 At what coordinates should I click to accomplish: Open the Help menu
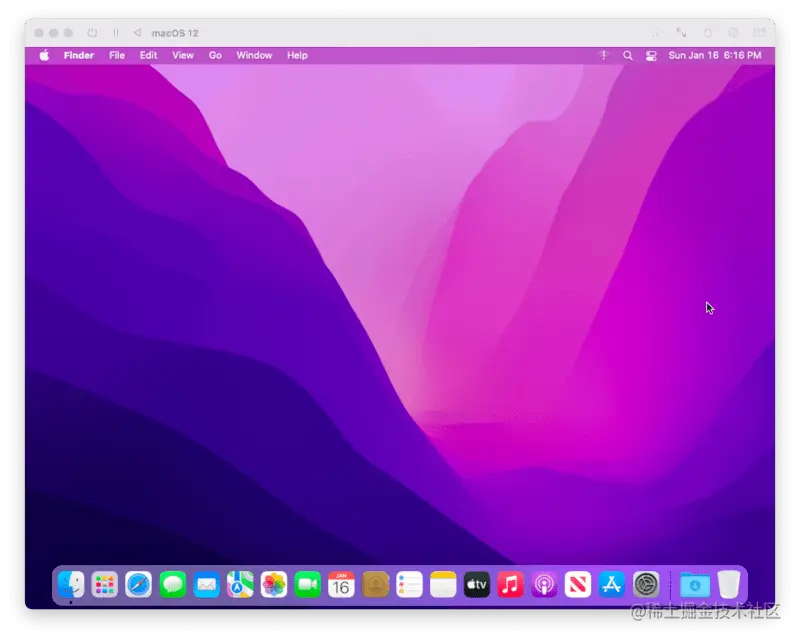coord(297,55)
